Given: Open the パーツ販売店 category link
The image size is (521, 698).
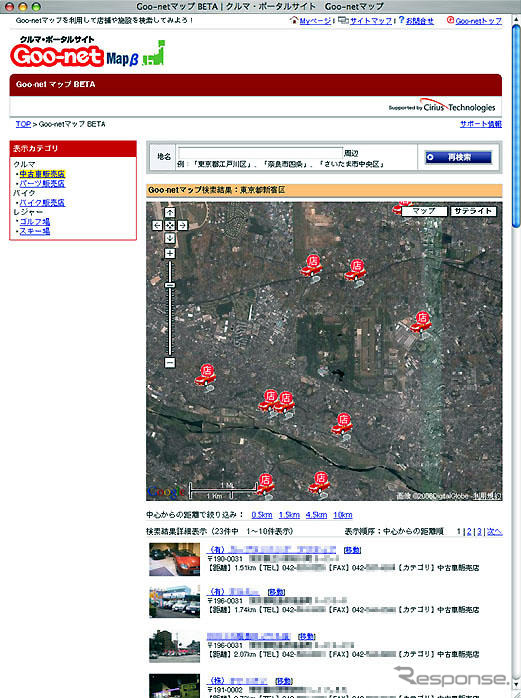Looking at the screenshot, I should (42, 183).
